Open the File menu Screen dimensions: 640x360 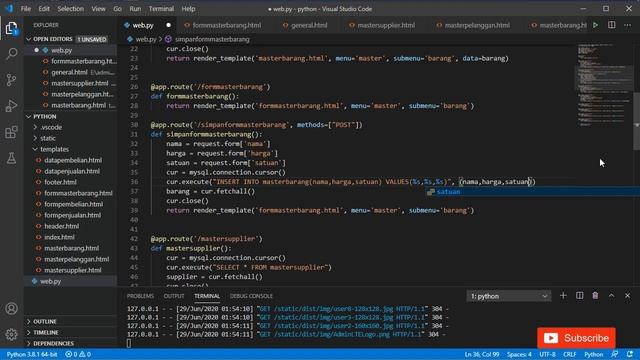click(x=26, y=9)
